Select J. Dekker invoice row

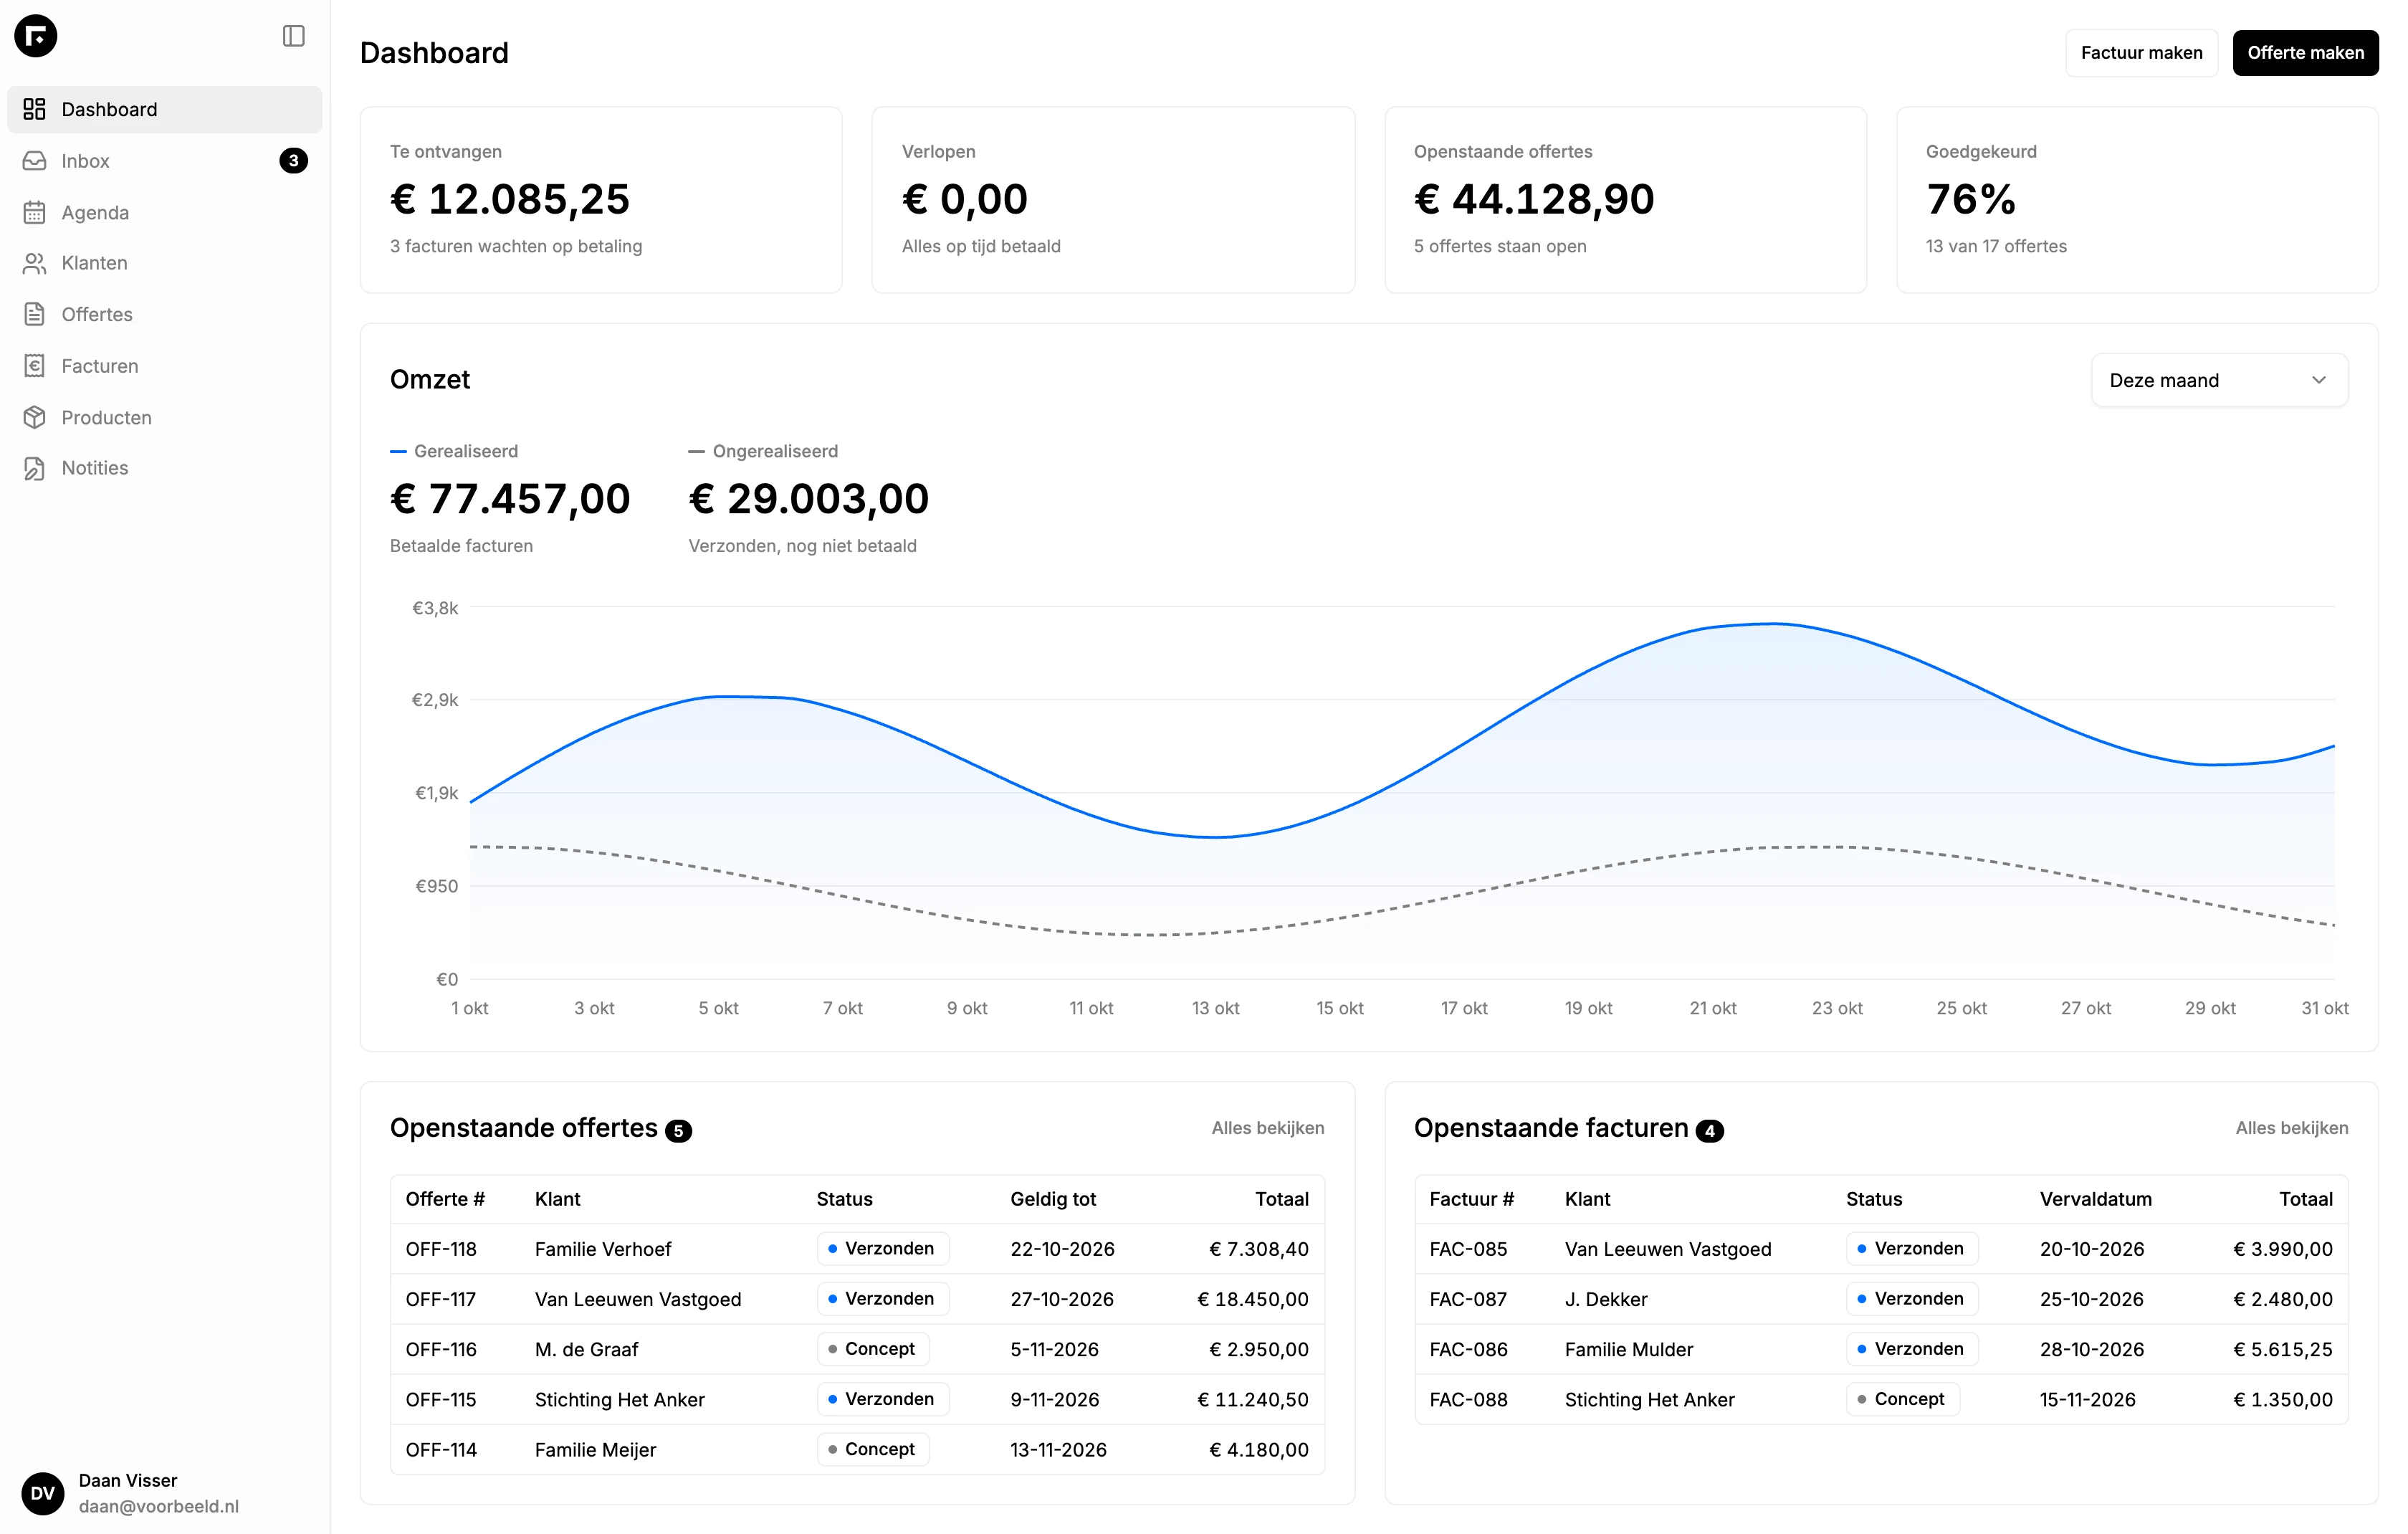click(1881, 1299)
